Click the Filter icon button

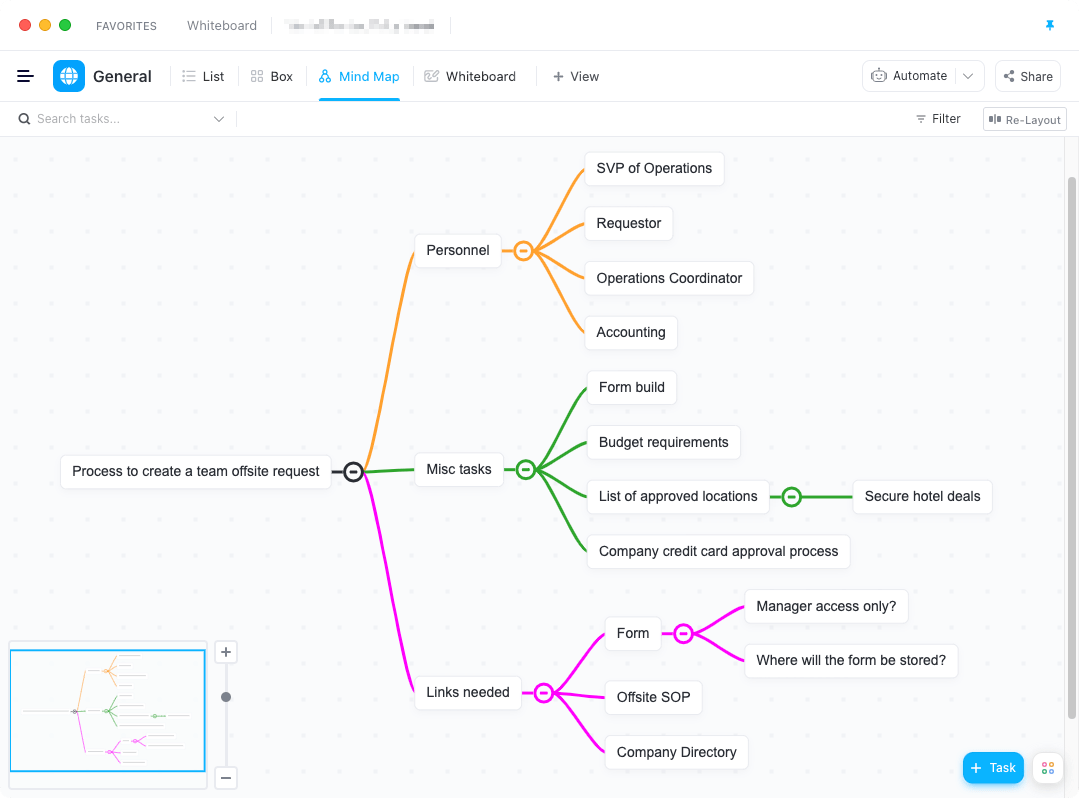click(x=938, y=119)
